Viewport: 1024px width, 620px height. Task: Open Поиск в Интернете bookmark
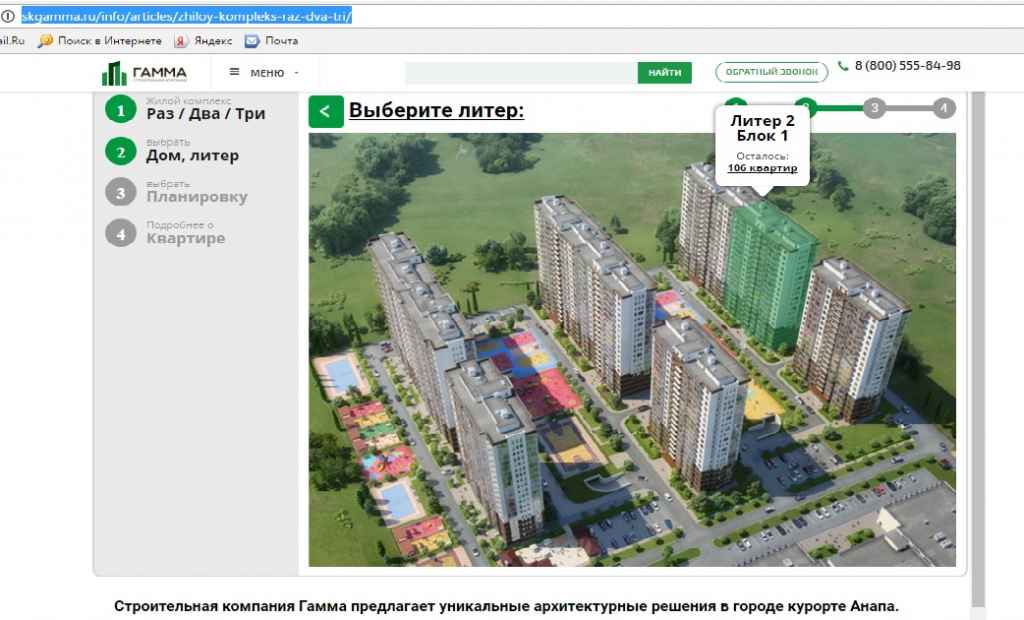coord(100,41)
